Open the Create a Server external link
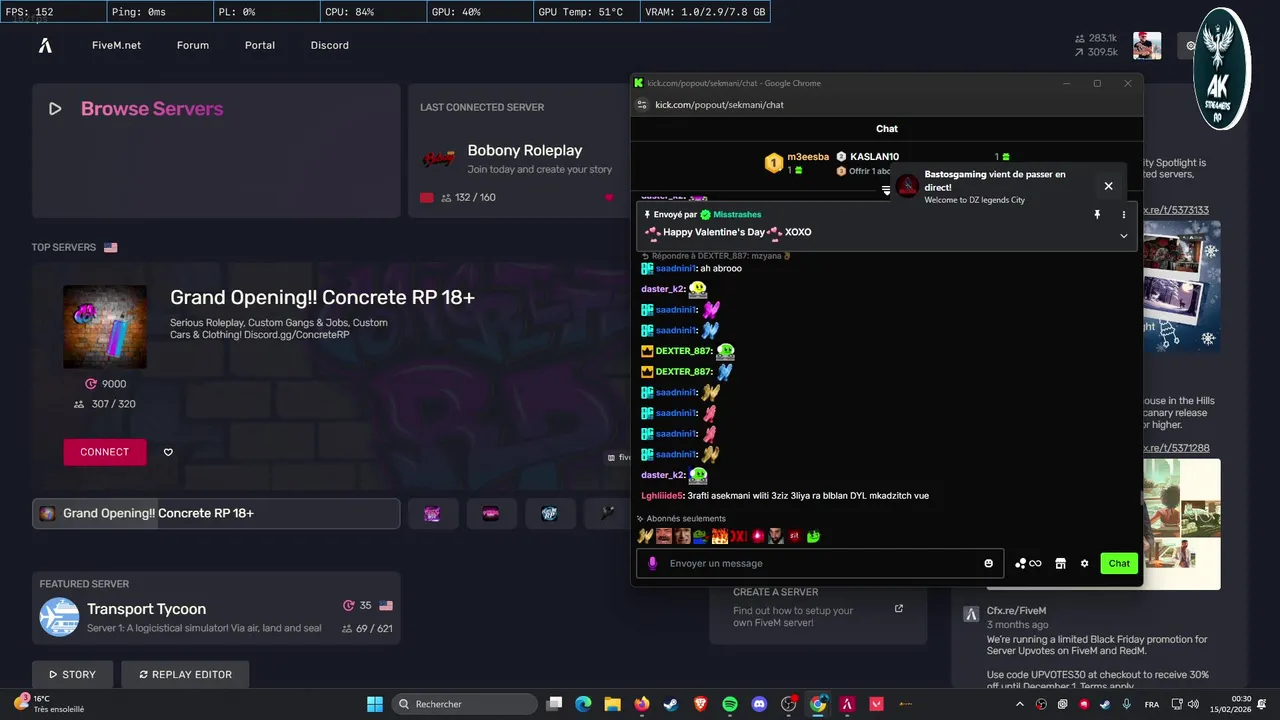 899,608
